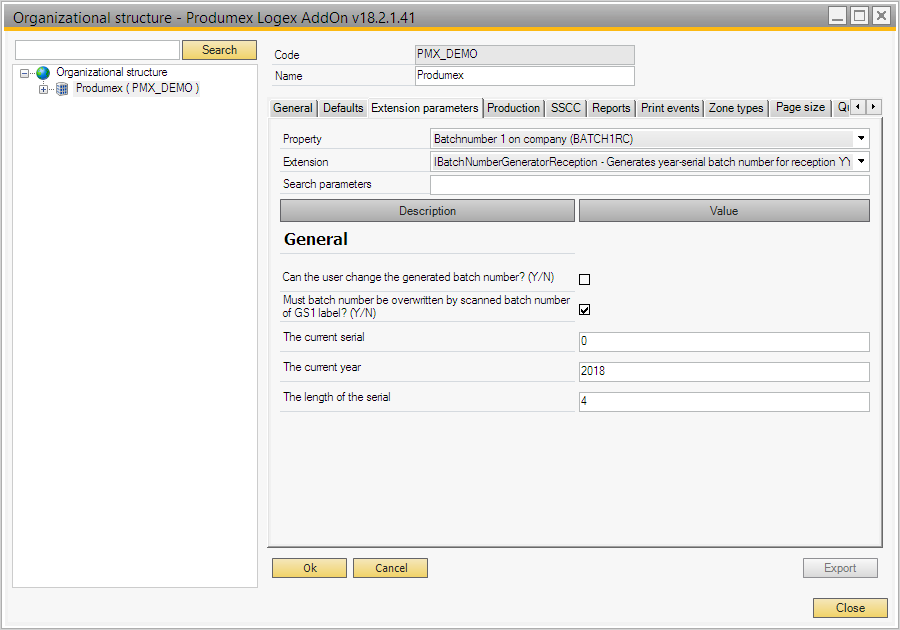Open the Extension dropdown list
This screenshot has width=900, height=630.
(861, 161)
